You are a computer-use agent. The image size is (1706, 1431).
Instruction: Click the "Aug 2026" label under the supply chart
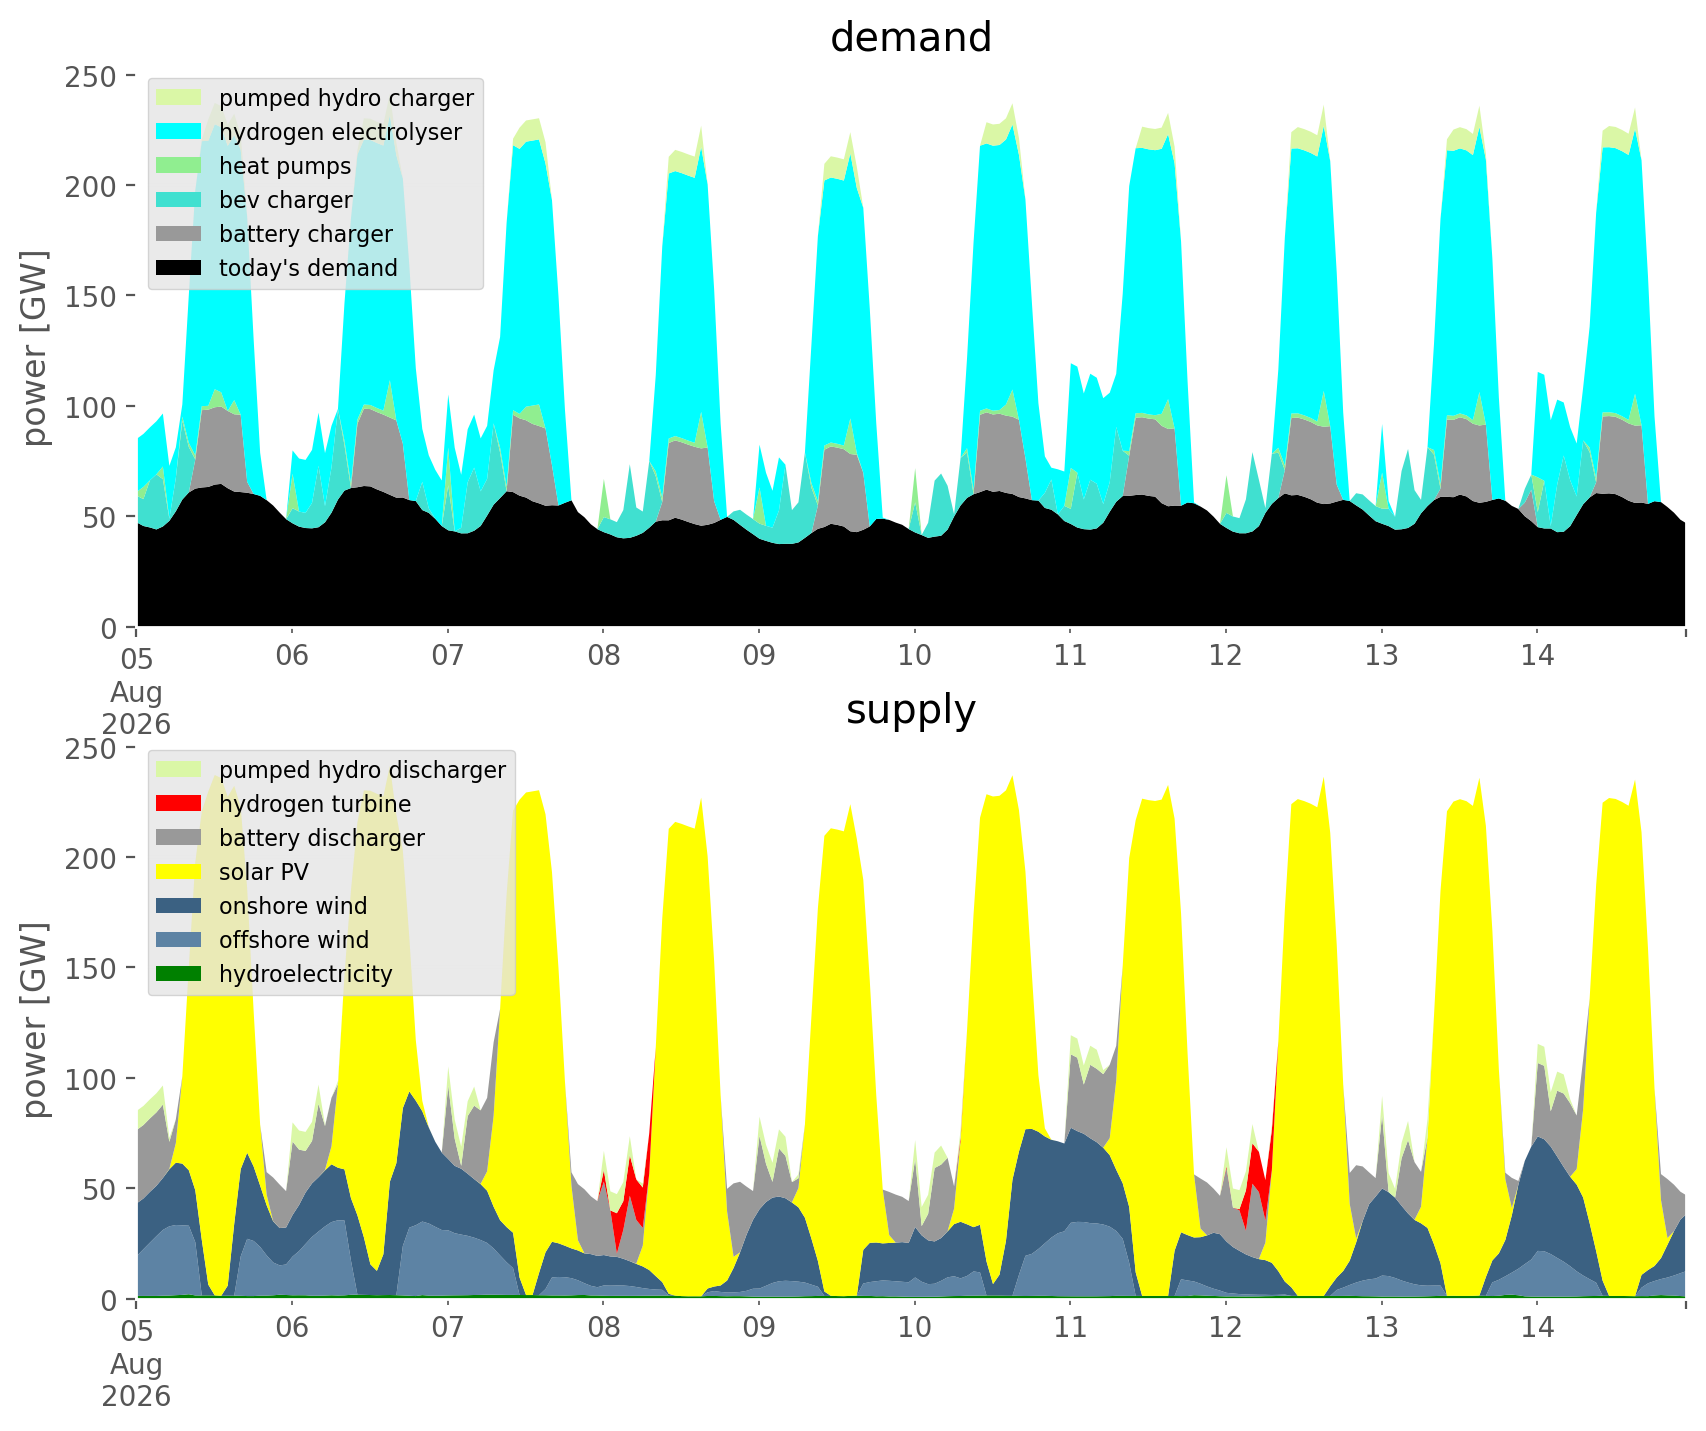[x=136, y=1380]
